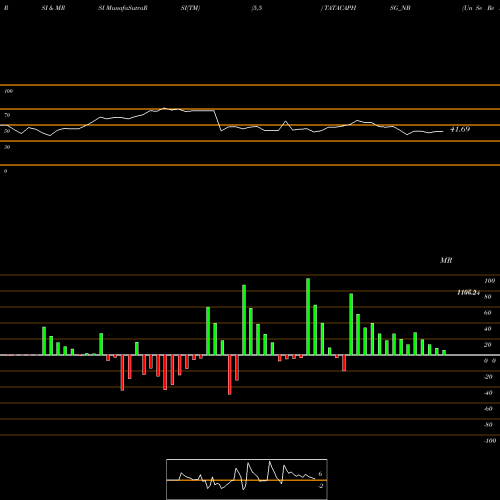Click the 'SI(TM)' header text
Viewport: 500px width, 500px height.
tap(190, 8)
